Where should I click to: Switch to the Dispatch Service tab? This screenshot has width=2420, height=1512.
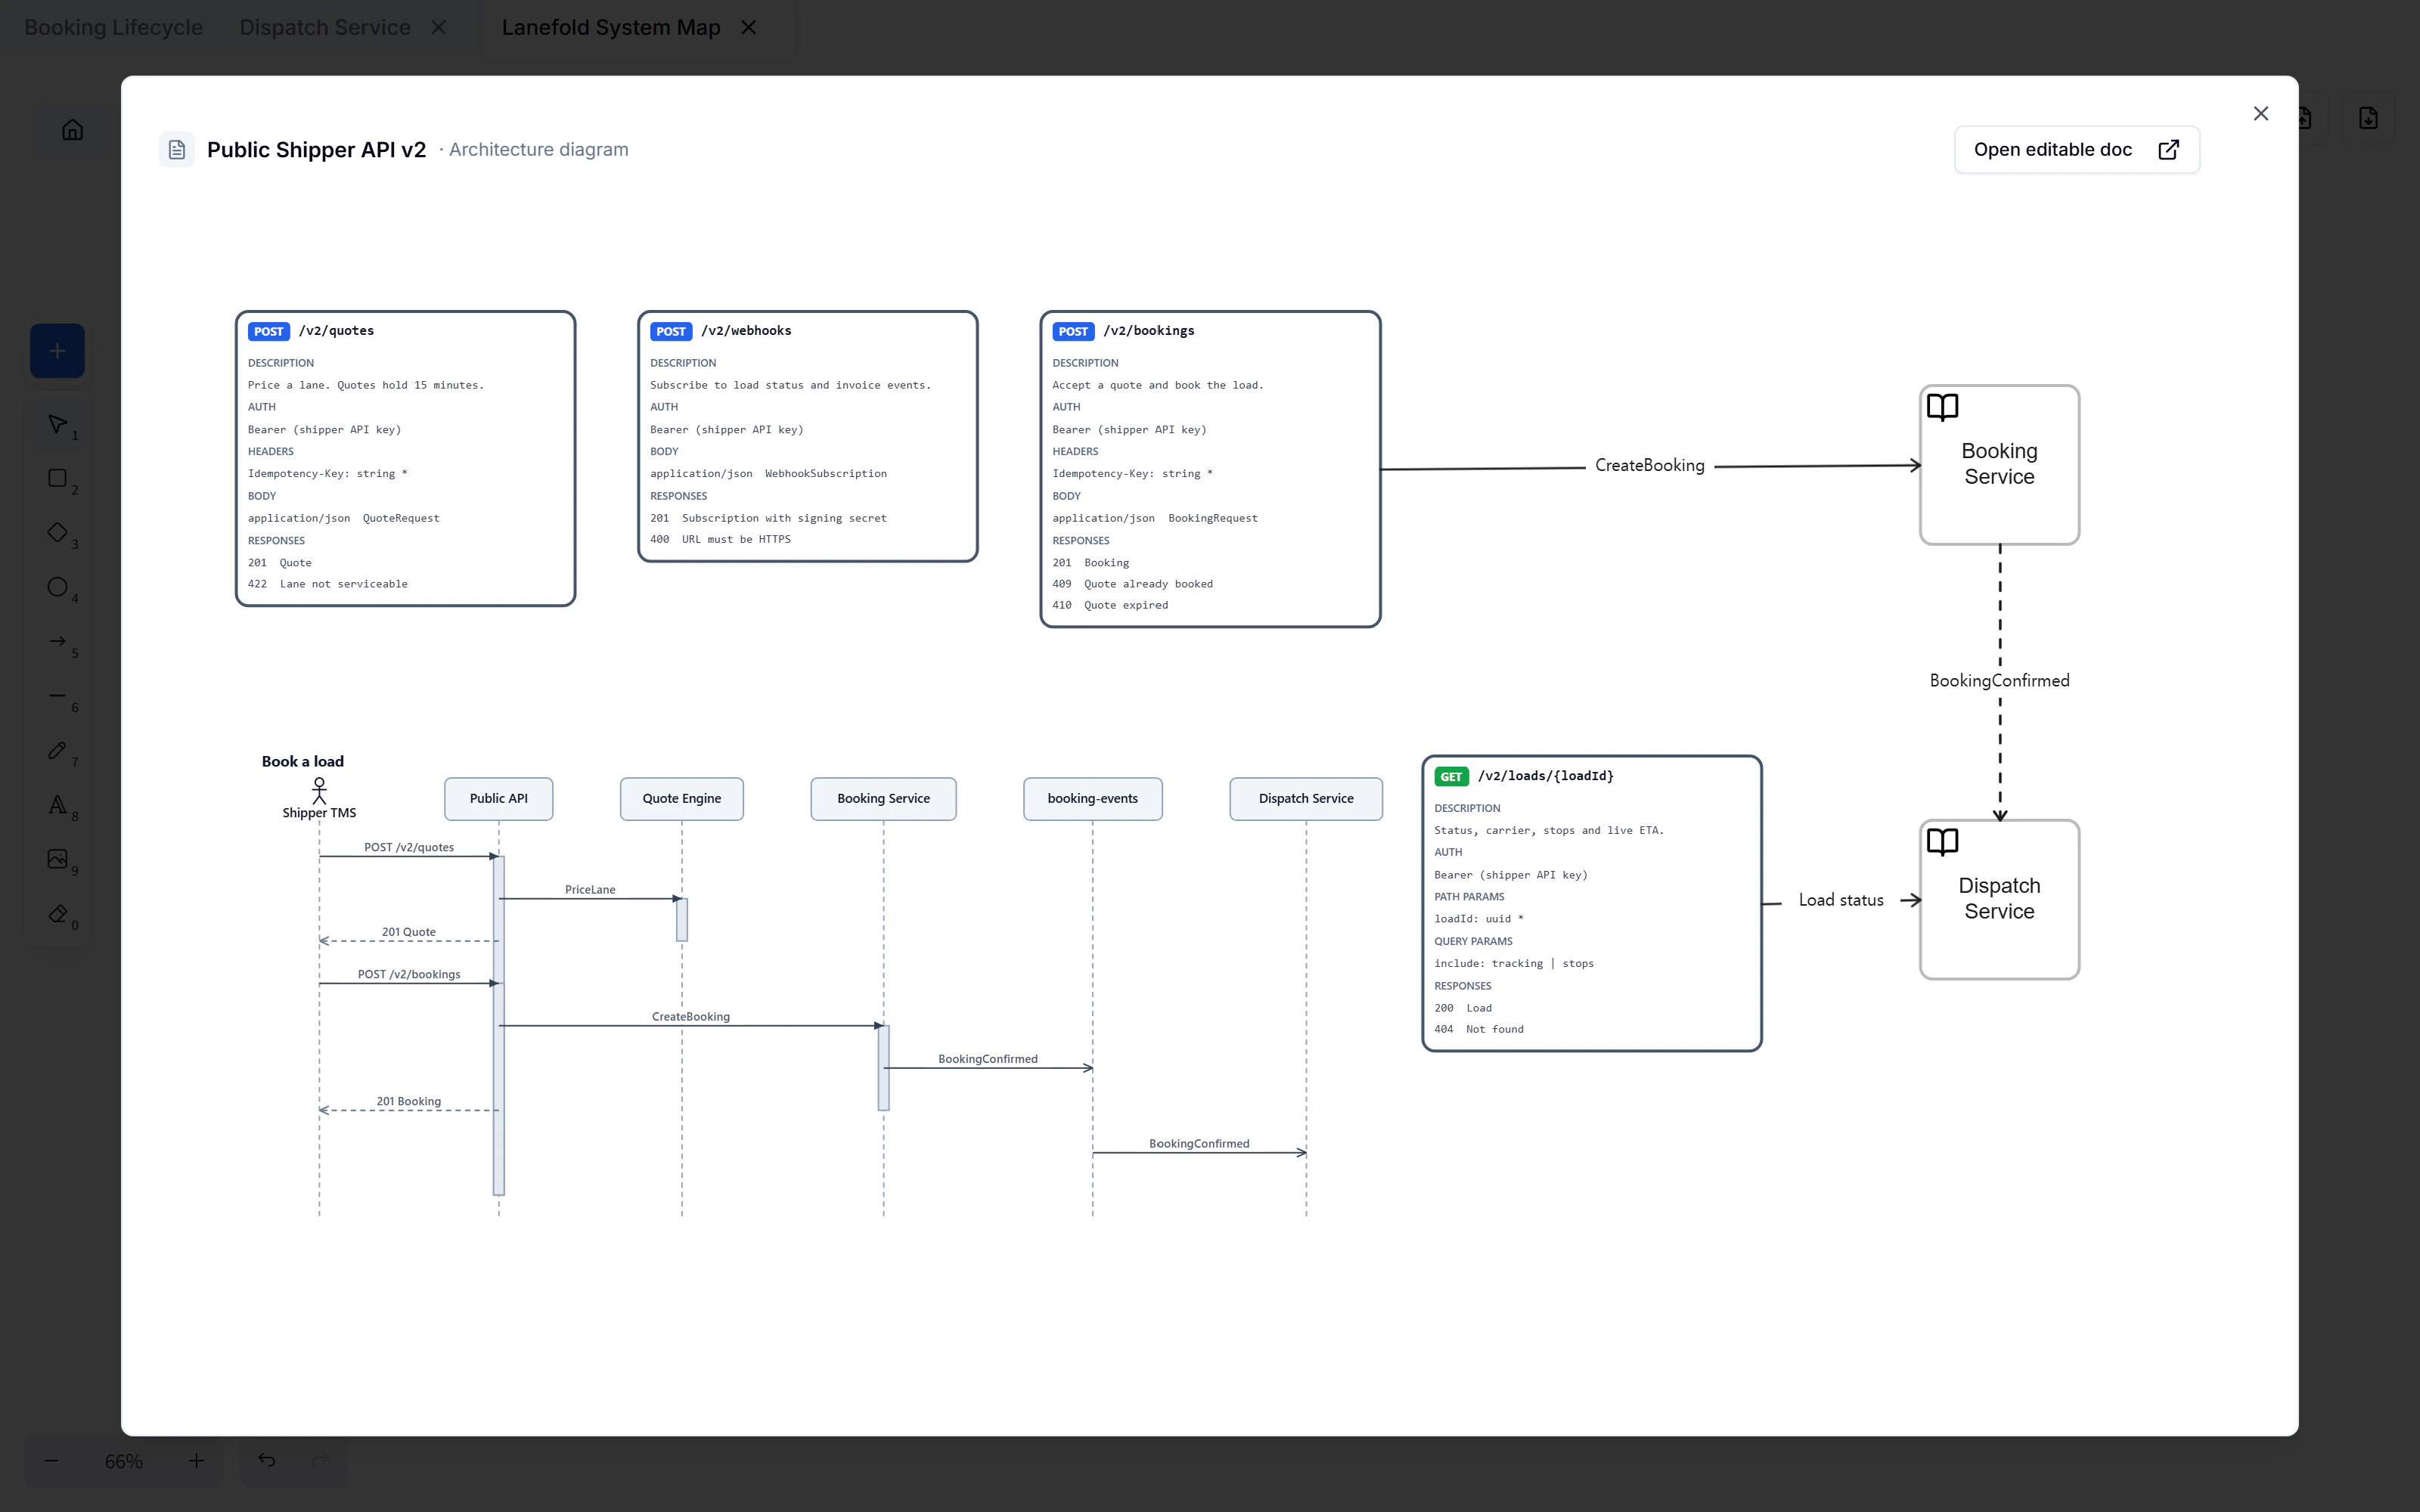pyautogui.click(x=325, y=28)
